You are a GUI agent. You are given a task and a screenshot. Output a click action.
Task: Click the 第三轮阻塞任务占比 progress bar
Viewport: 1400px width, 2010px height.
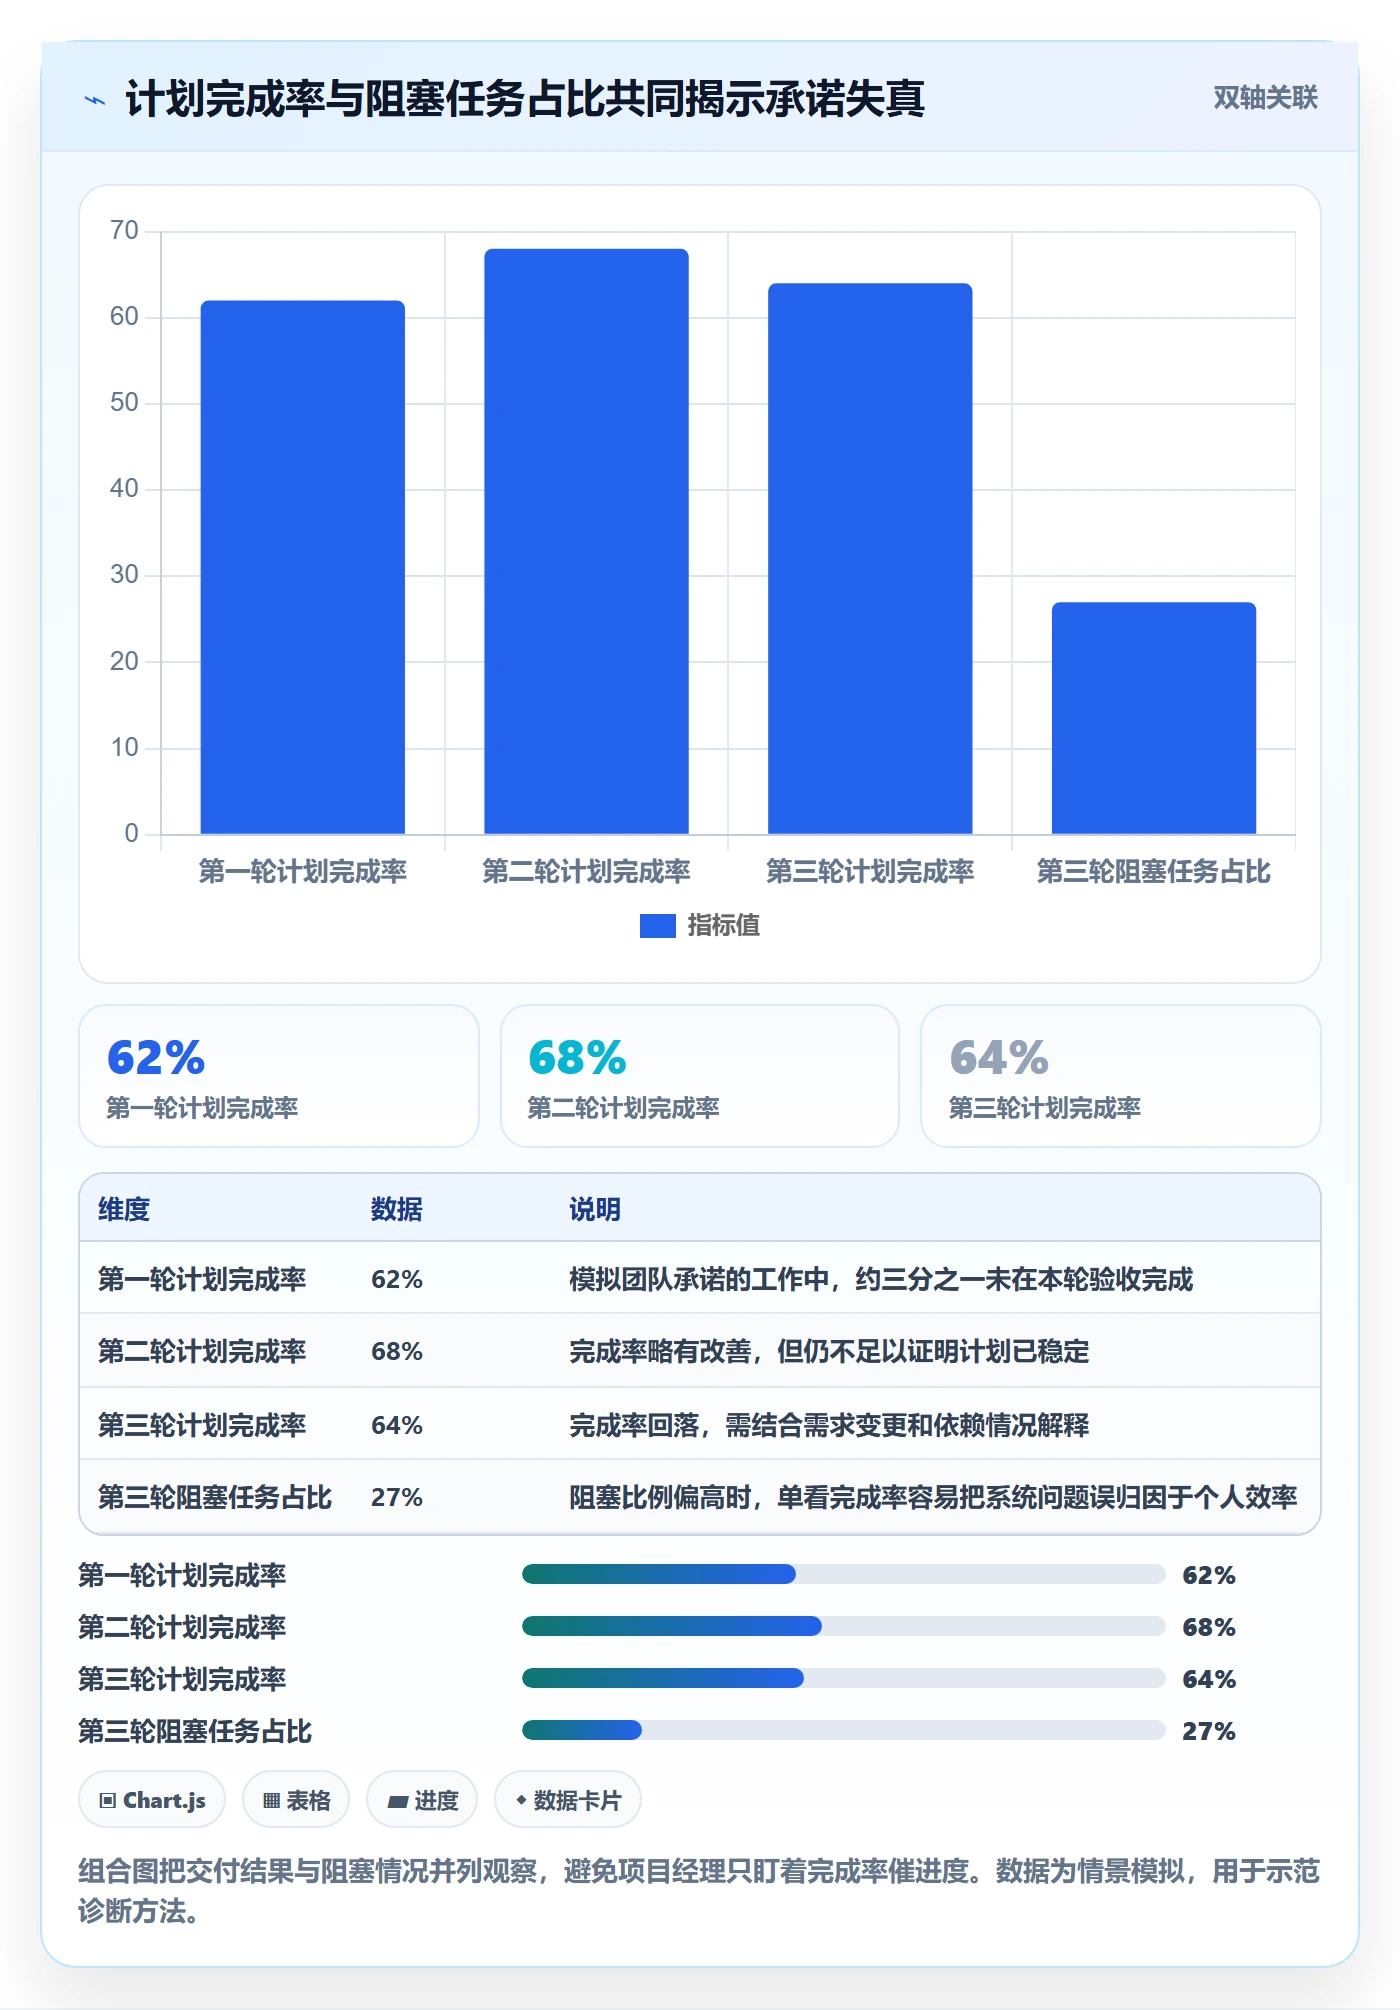[x=843, y=1730]
